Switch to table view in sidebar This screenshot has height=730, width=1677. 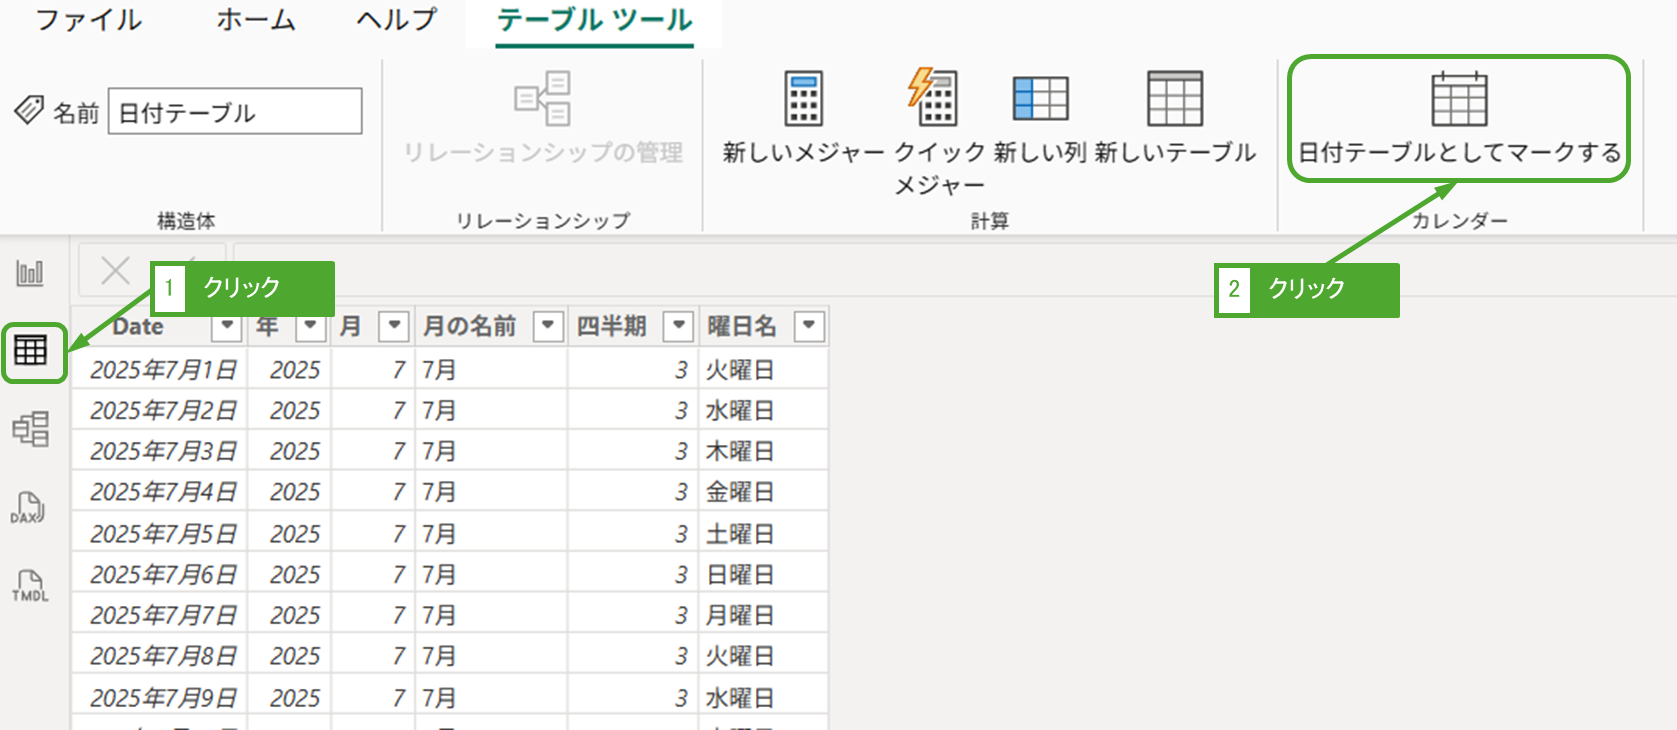click(31, 351)
